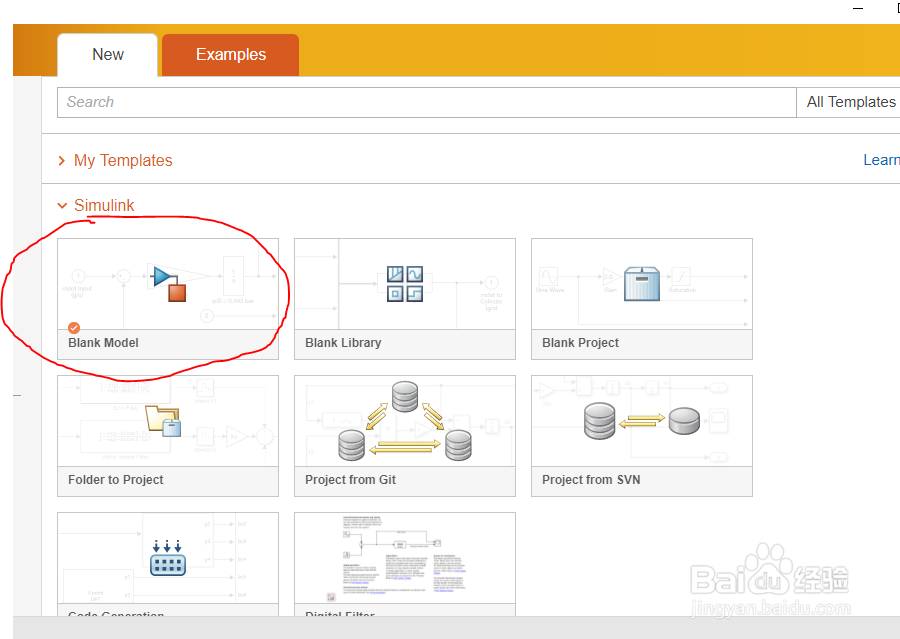Select the Project from Git icon
Viewport: 900px width, 639px height.
click(x=405, y=421)
